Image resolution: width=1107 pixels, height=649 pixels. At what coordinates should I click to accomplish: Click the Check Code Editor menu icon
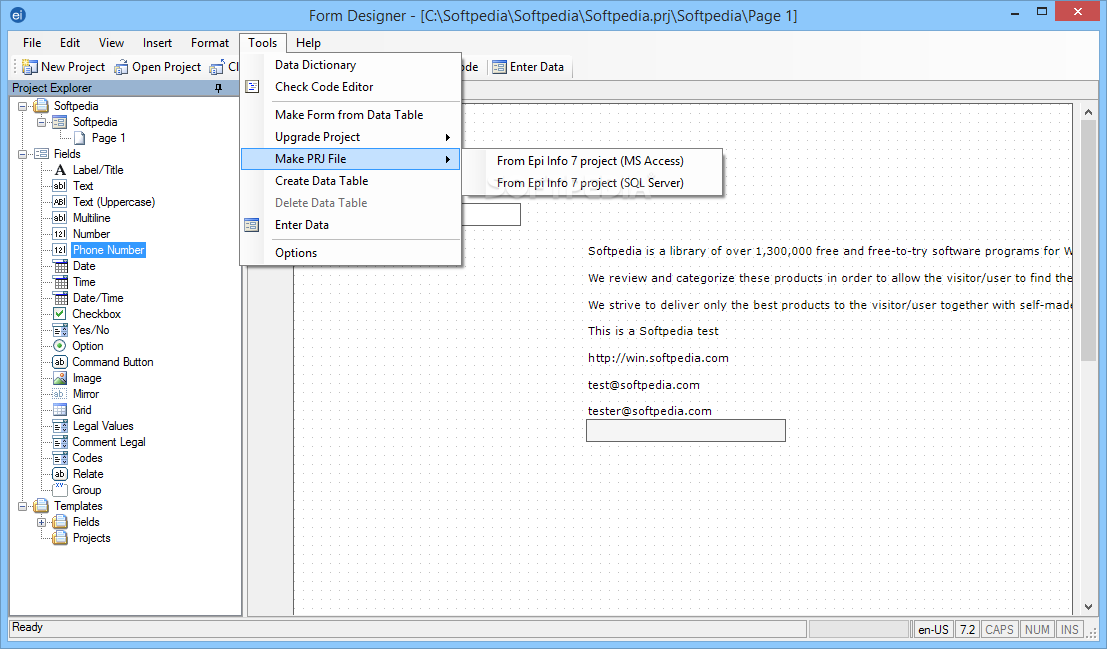[252, 87]
